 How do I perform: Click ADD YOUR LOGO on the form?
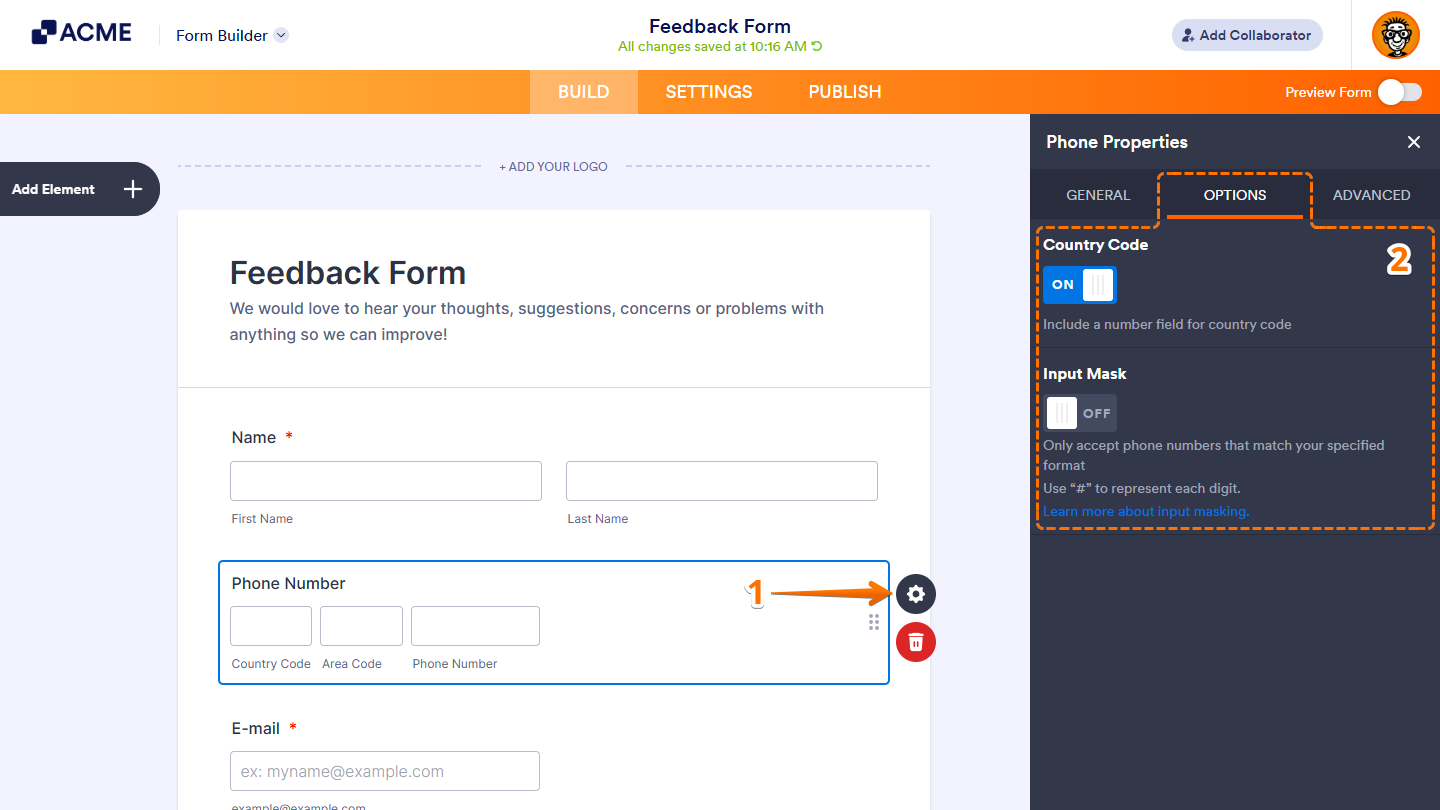click(553, 166)
